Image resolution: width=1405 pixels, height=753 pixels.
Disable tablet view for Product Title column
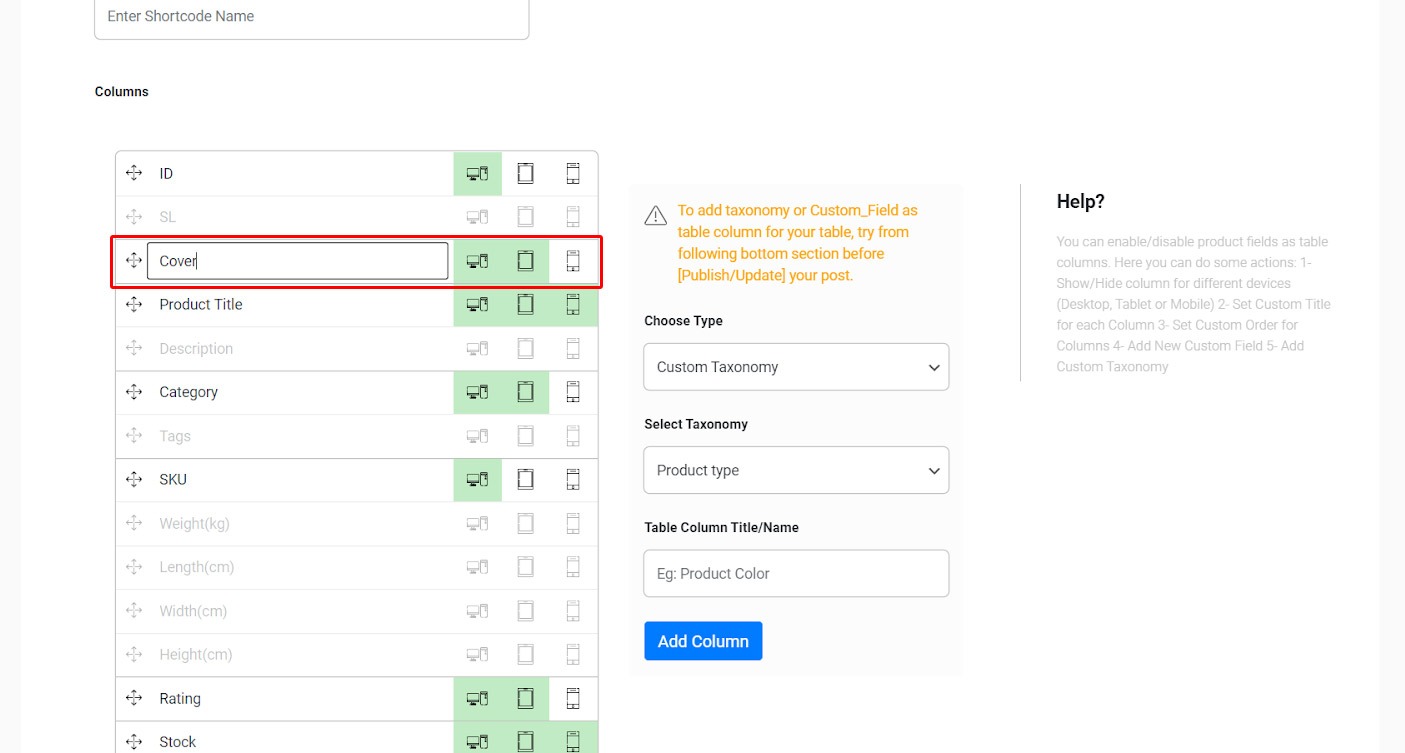pyautogui.click(x=525, y=304)
